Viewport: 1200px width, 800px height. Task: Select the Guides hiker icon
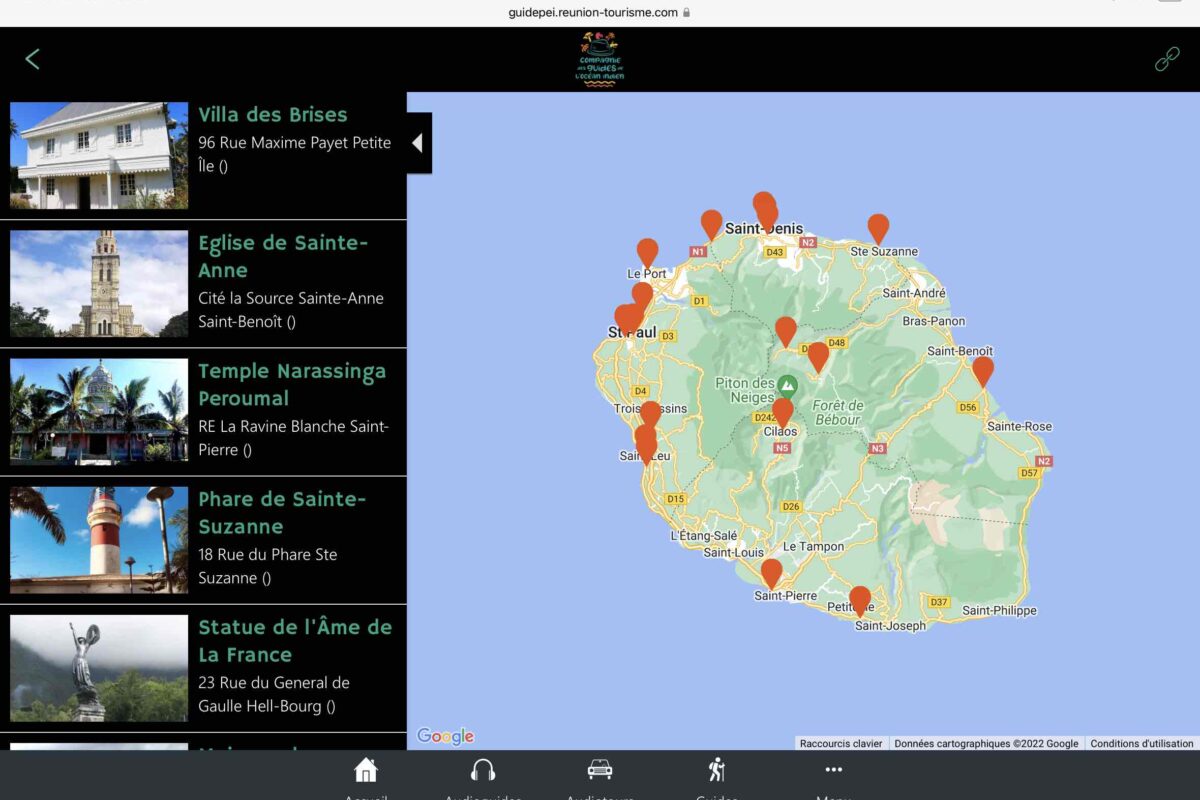tap(716, 772)
